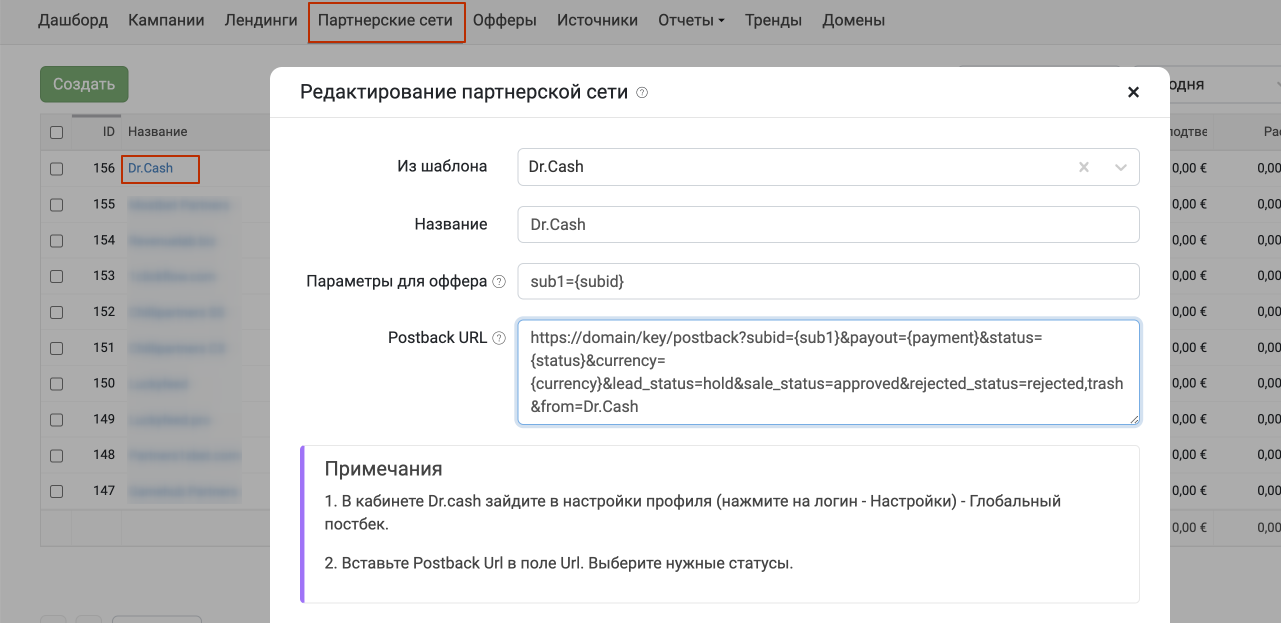The image size is (1281, 623).
Task: Check the row 151 checkbox
Action: (57, 348)
